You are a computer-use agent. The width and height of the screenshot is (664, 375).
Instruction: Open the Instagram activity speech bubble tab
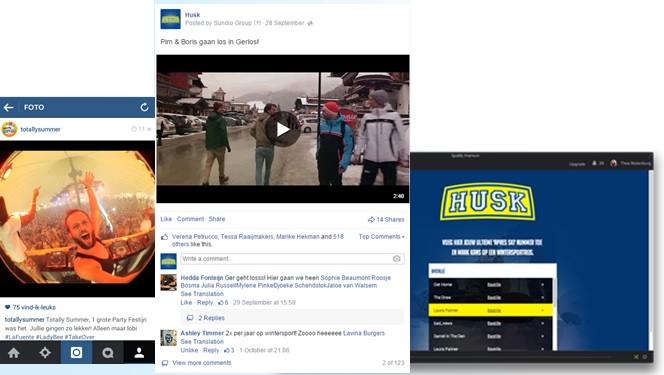pos(108,353)
